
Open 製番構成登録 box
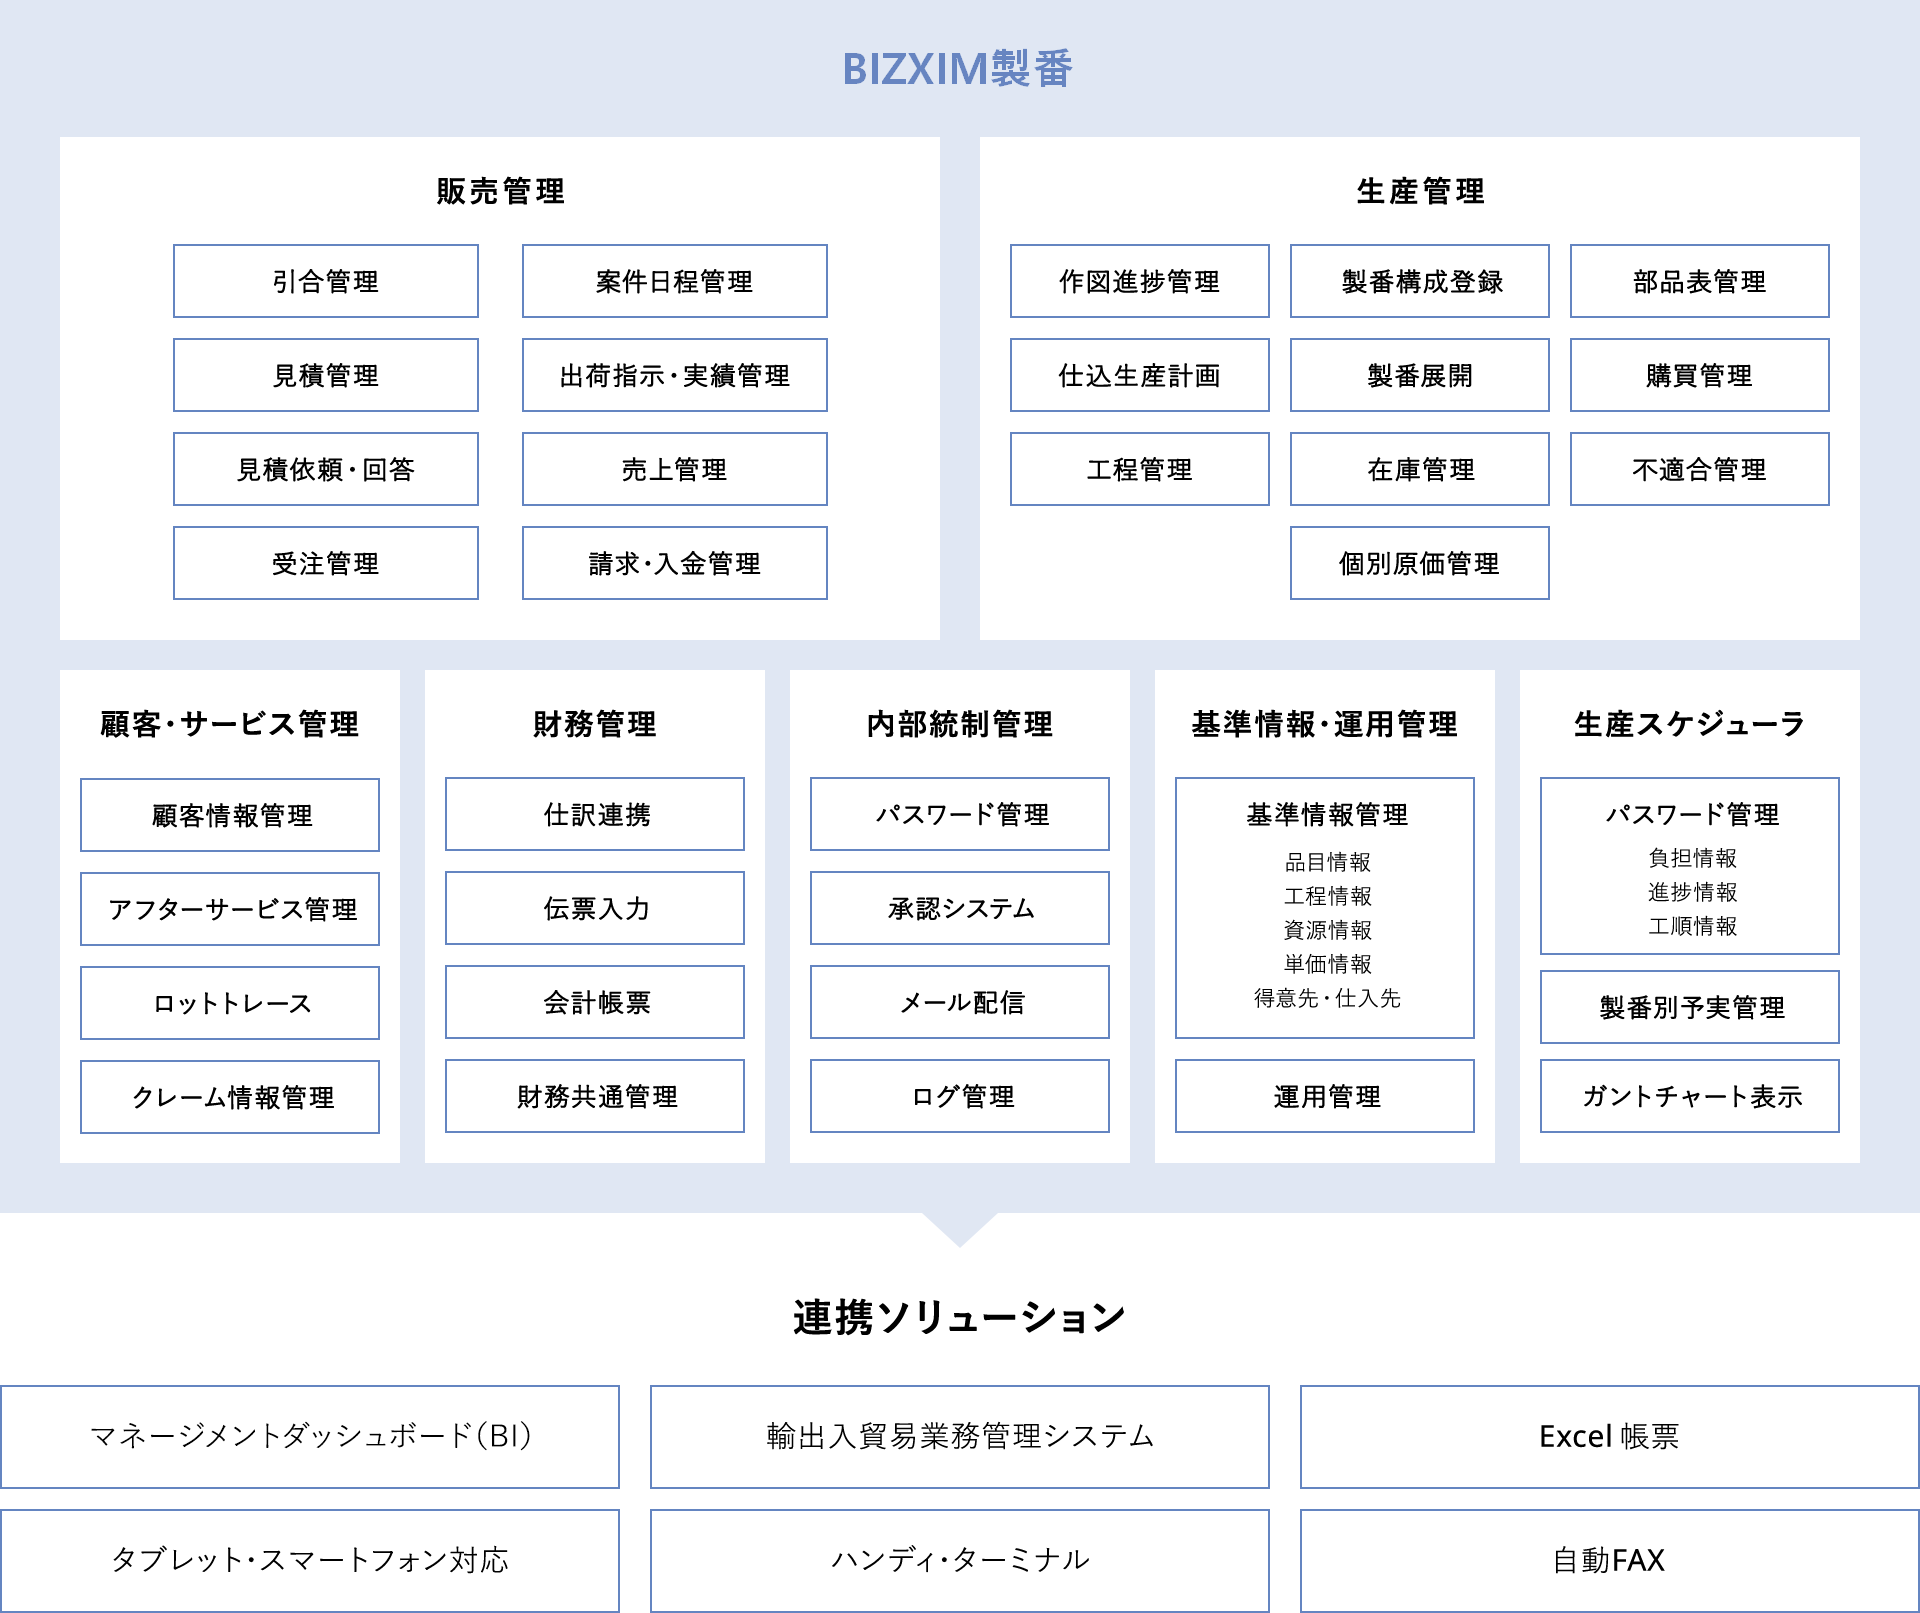click(x=1420, y=281)
